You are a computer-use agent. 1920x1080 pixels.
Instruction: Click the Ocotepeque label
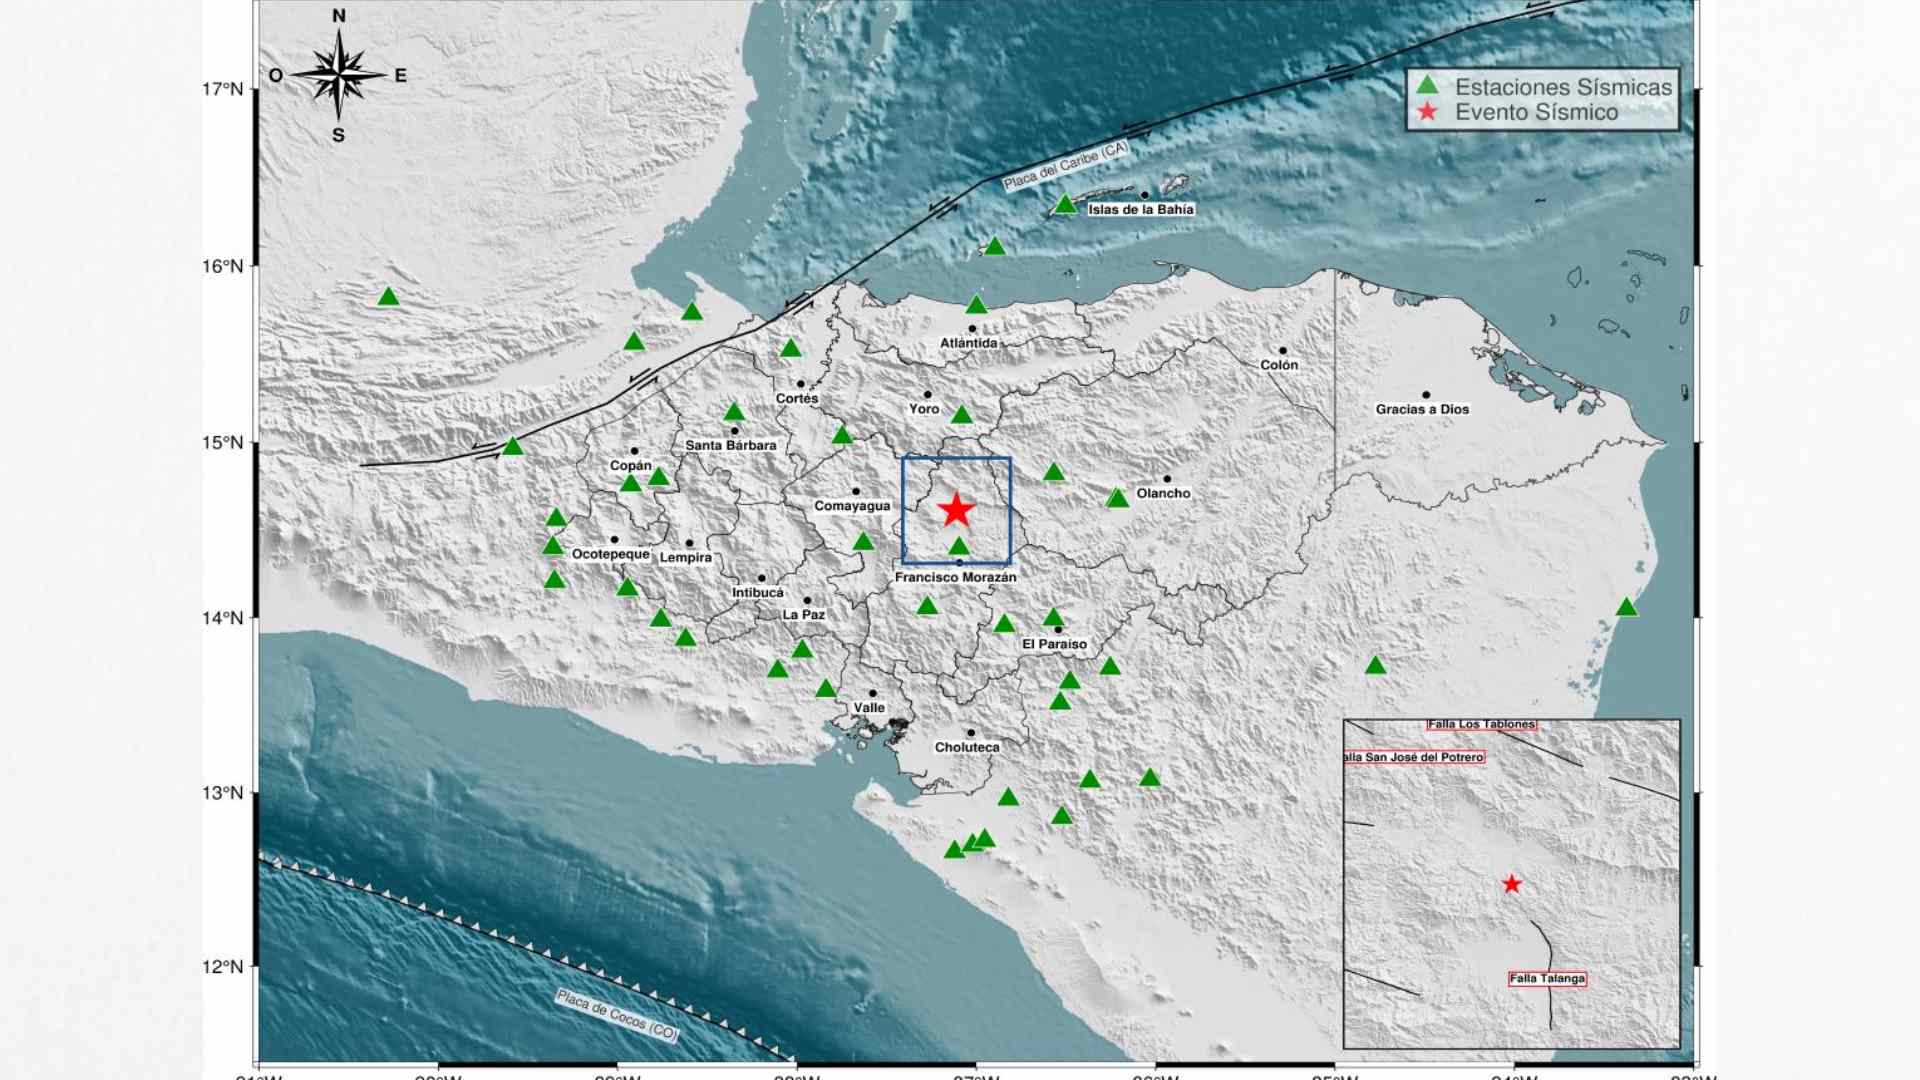(x=610, y=554)
